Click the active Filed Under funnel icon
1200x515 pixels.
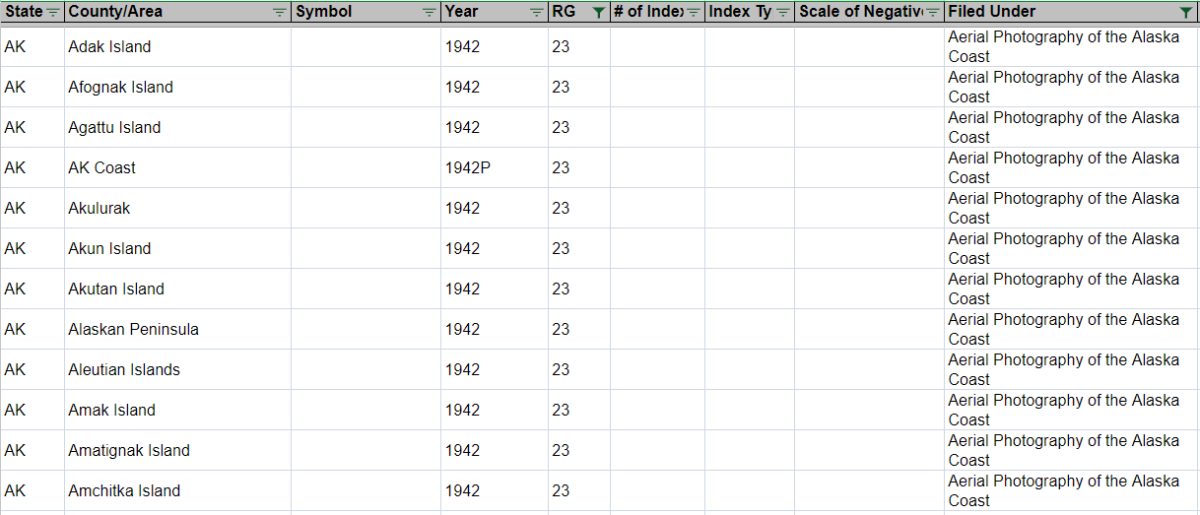(1186, 12)
